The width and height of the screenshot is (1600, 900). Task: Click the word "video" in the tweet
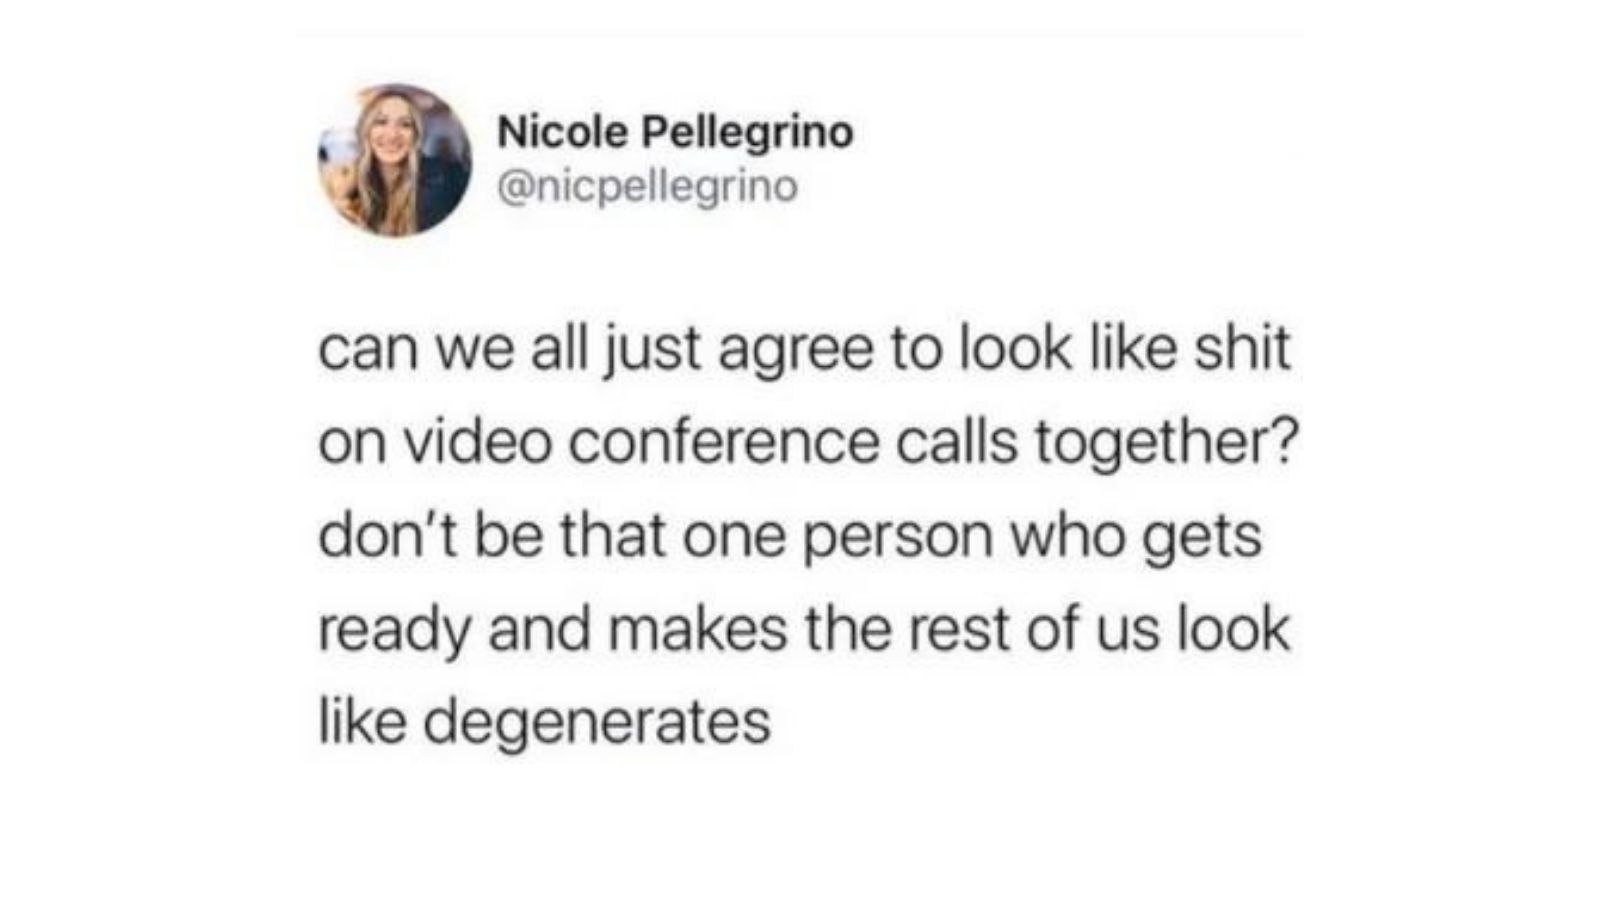click(478, 441)
